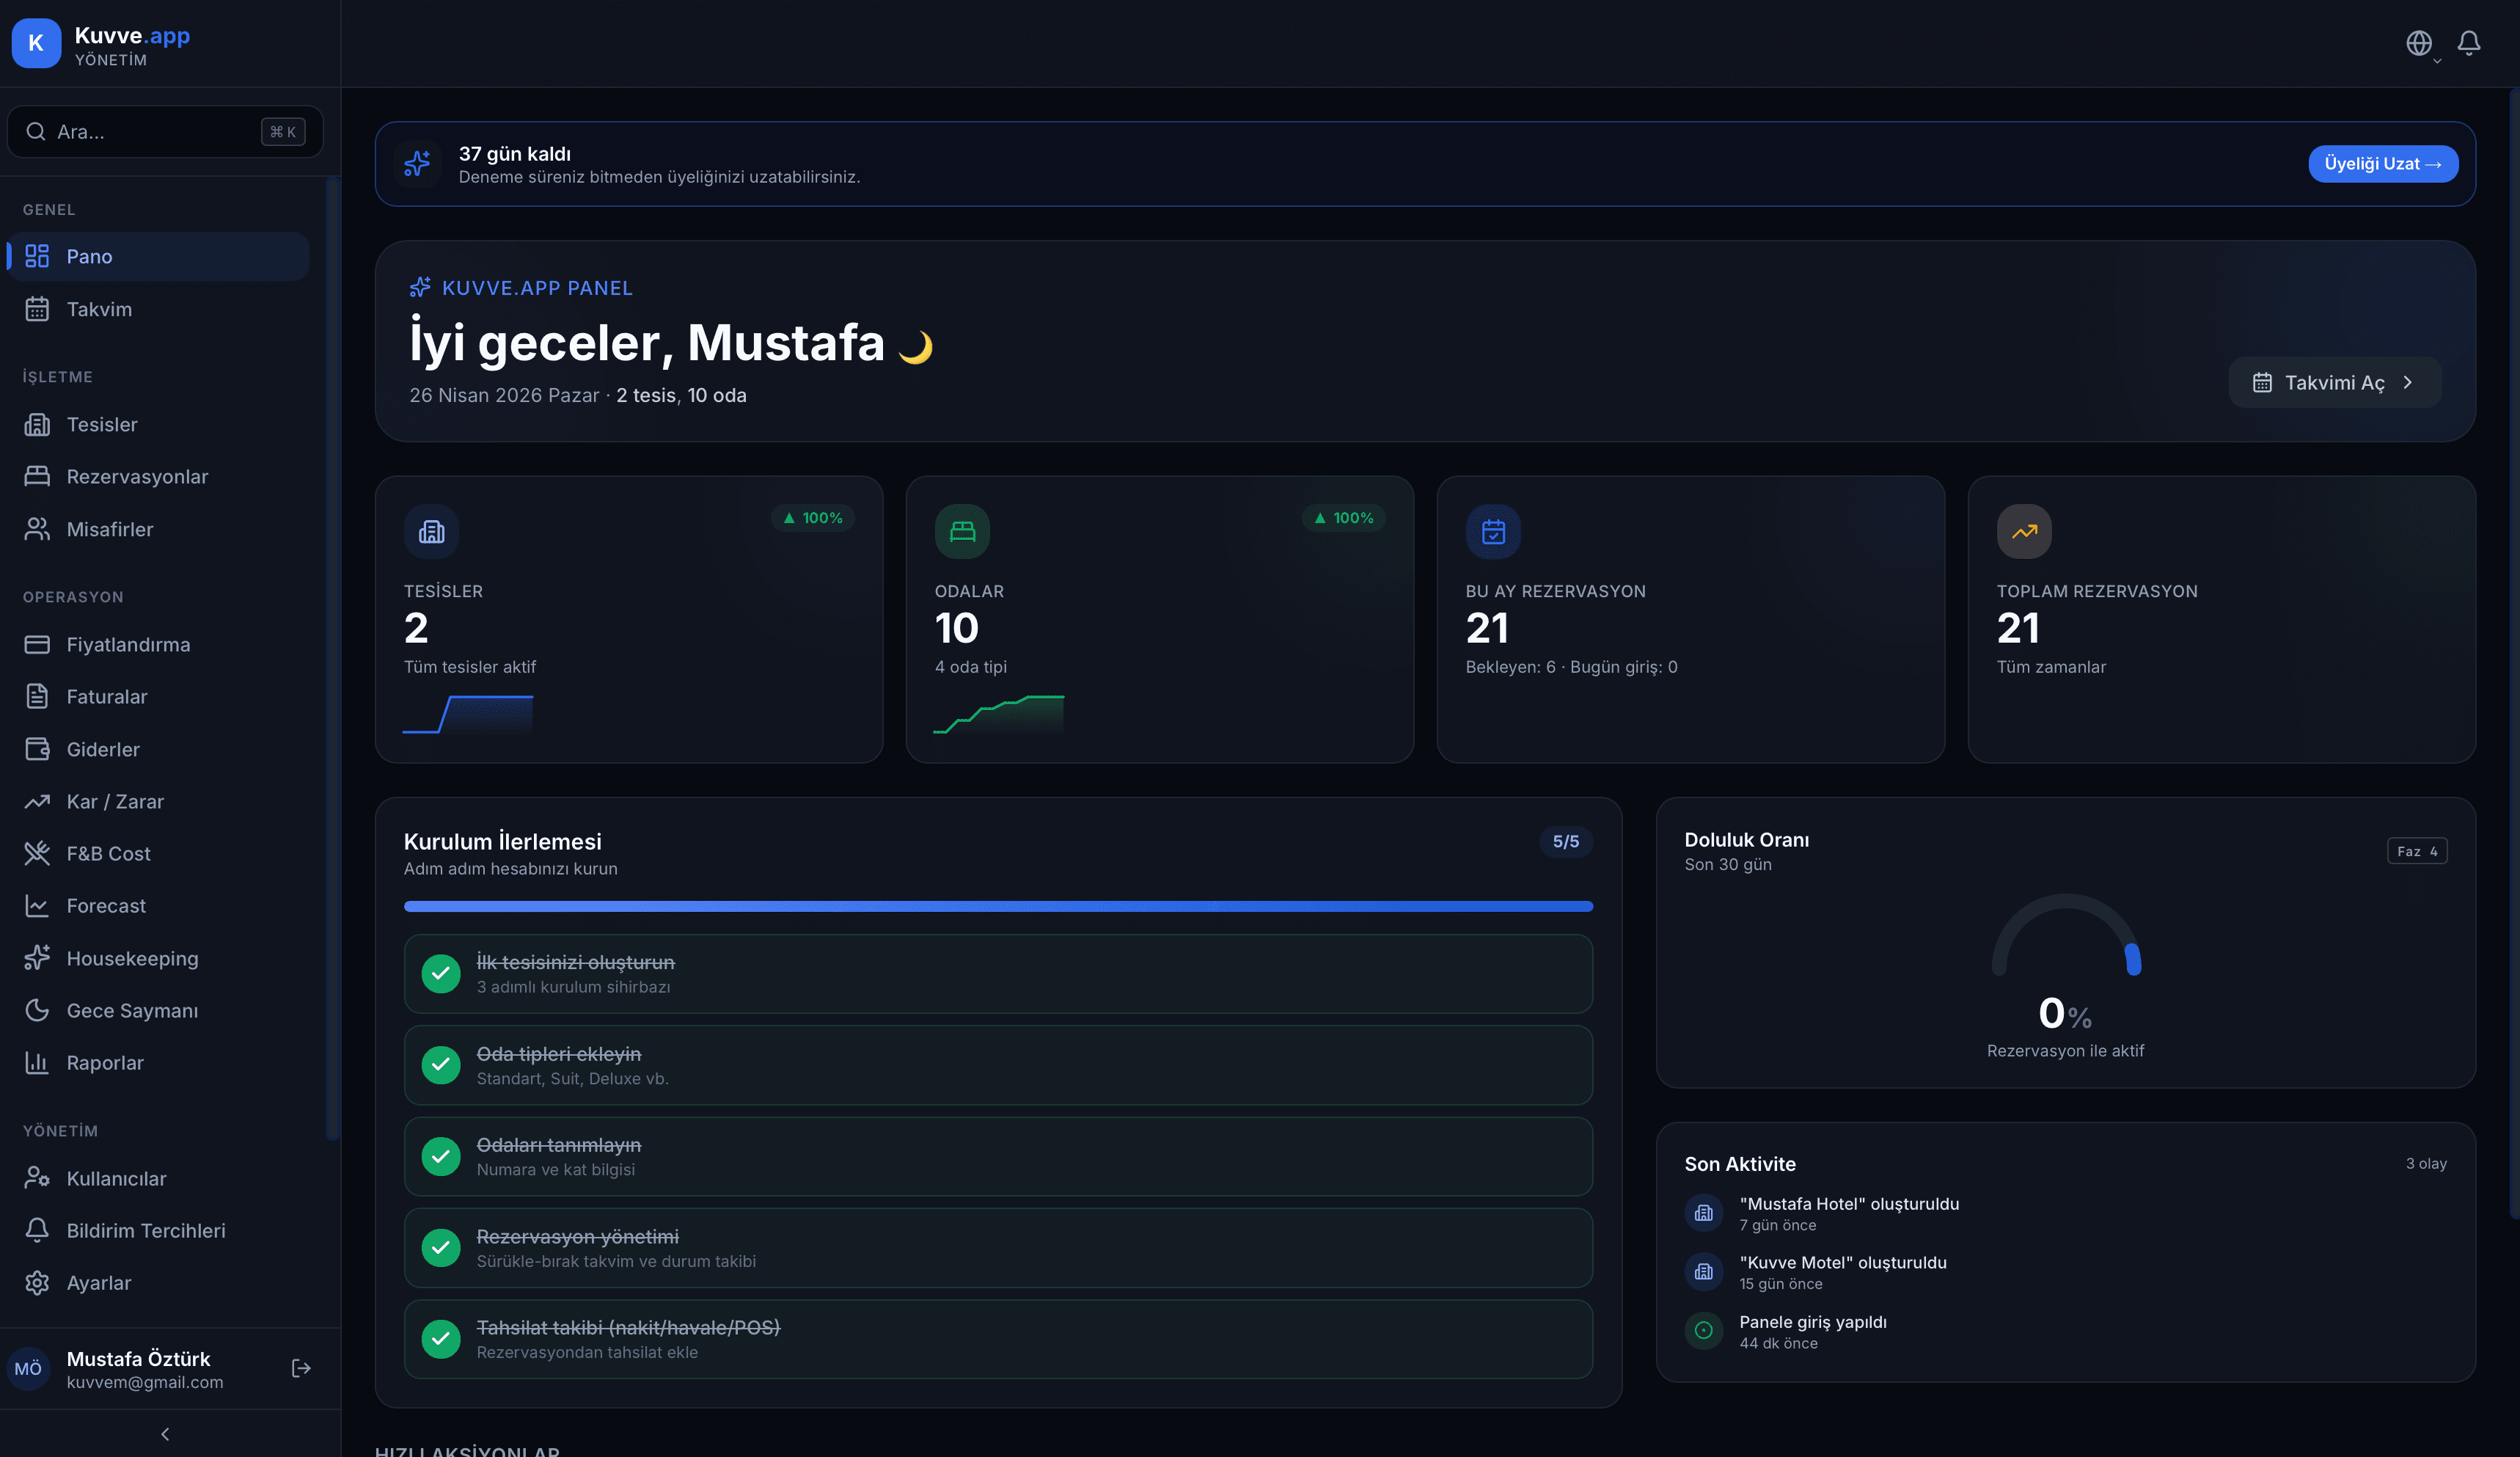The width and height of the screenshot is (2520, 1457).
Task: Toggle checkmark for Rezervasyon yönetimi
Action: click(440, 1247)
